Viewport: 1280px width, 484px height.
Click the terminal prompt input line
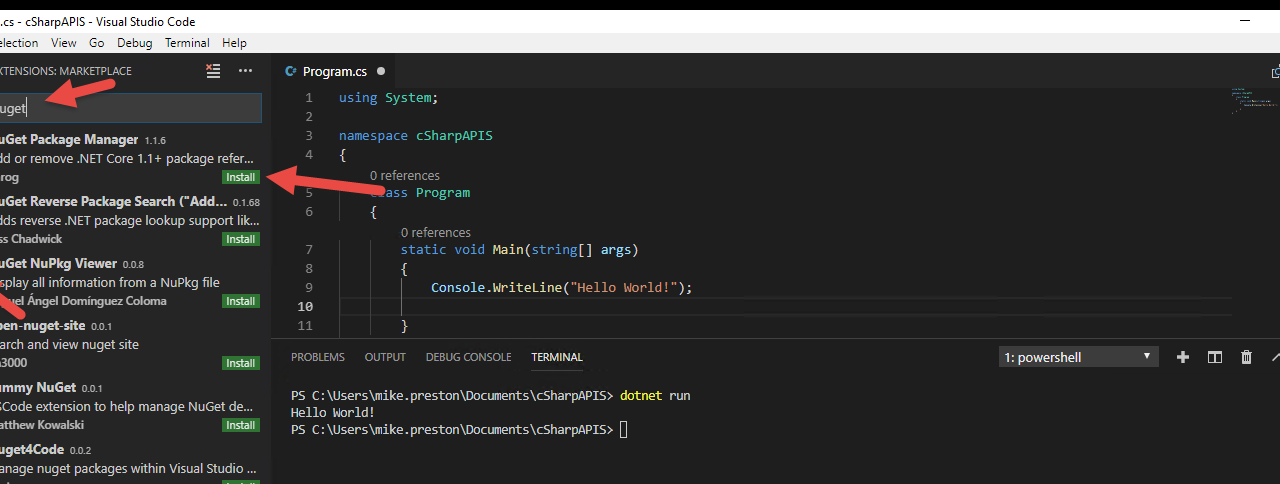click(x=459, y=430)
